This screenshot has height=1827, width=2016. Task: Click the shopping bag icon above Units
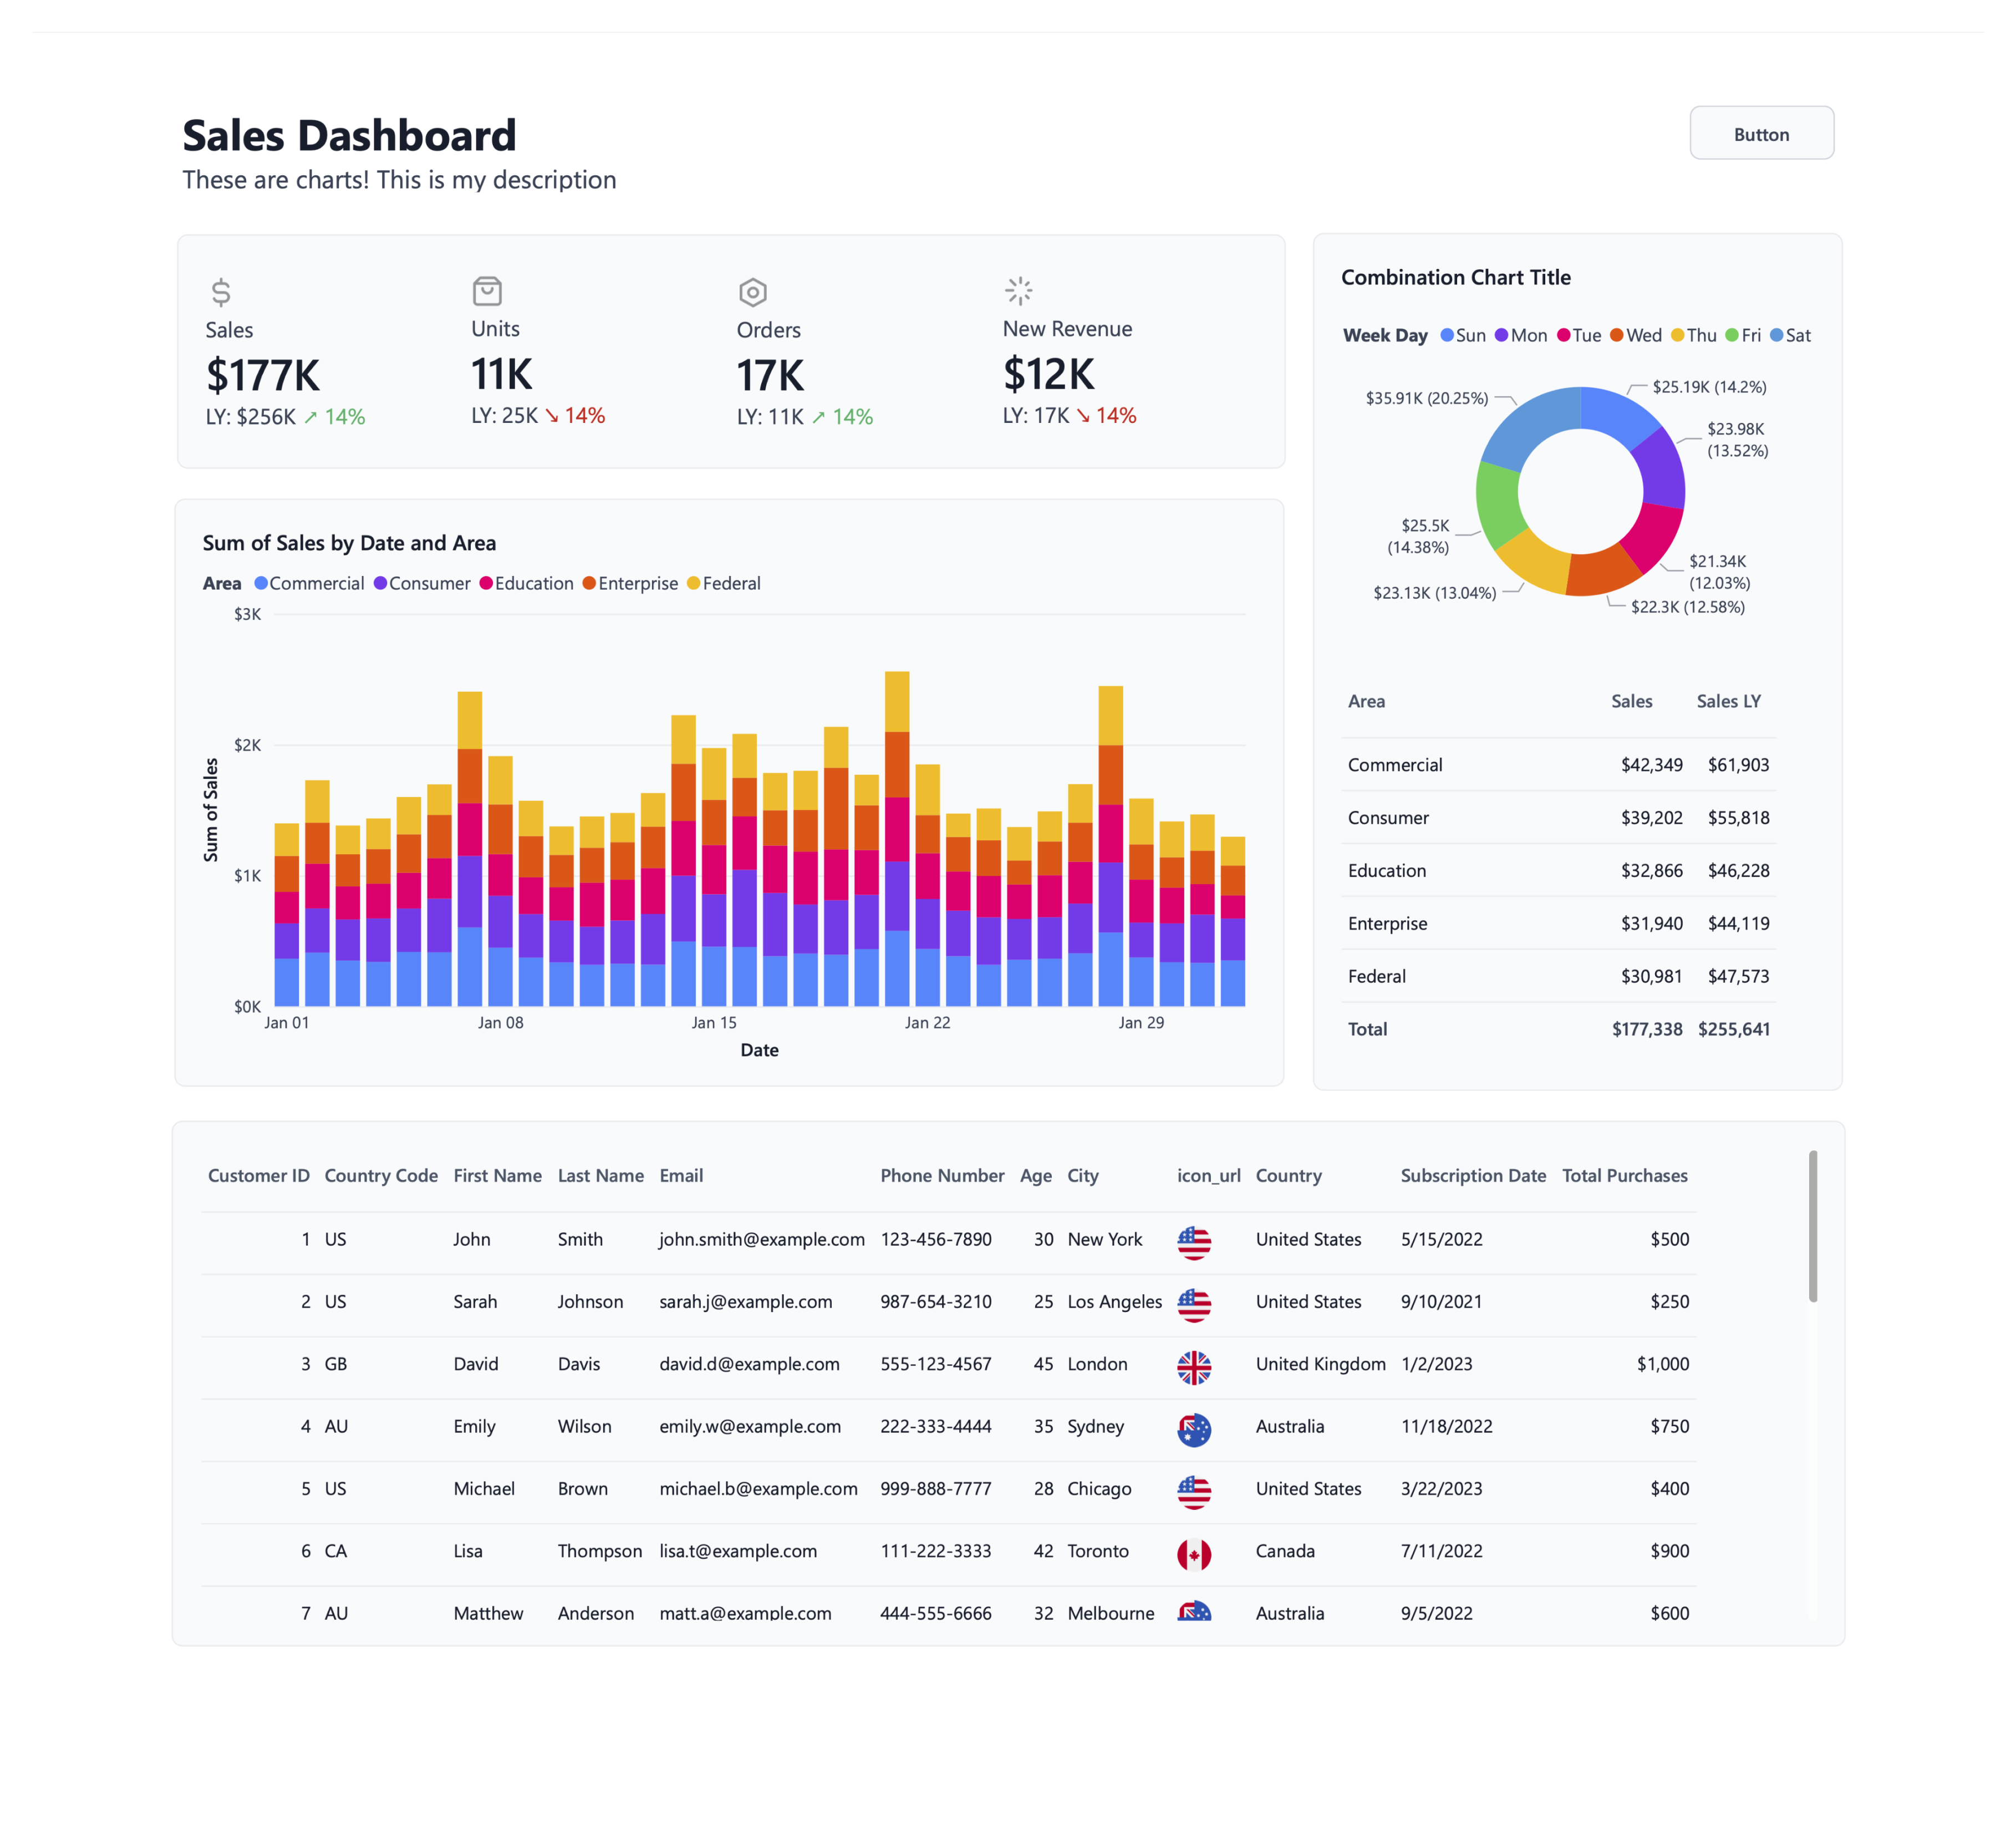(487, 291)
